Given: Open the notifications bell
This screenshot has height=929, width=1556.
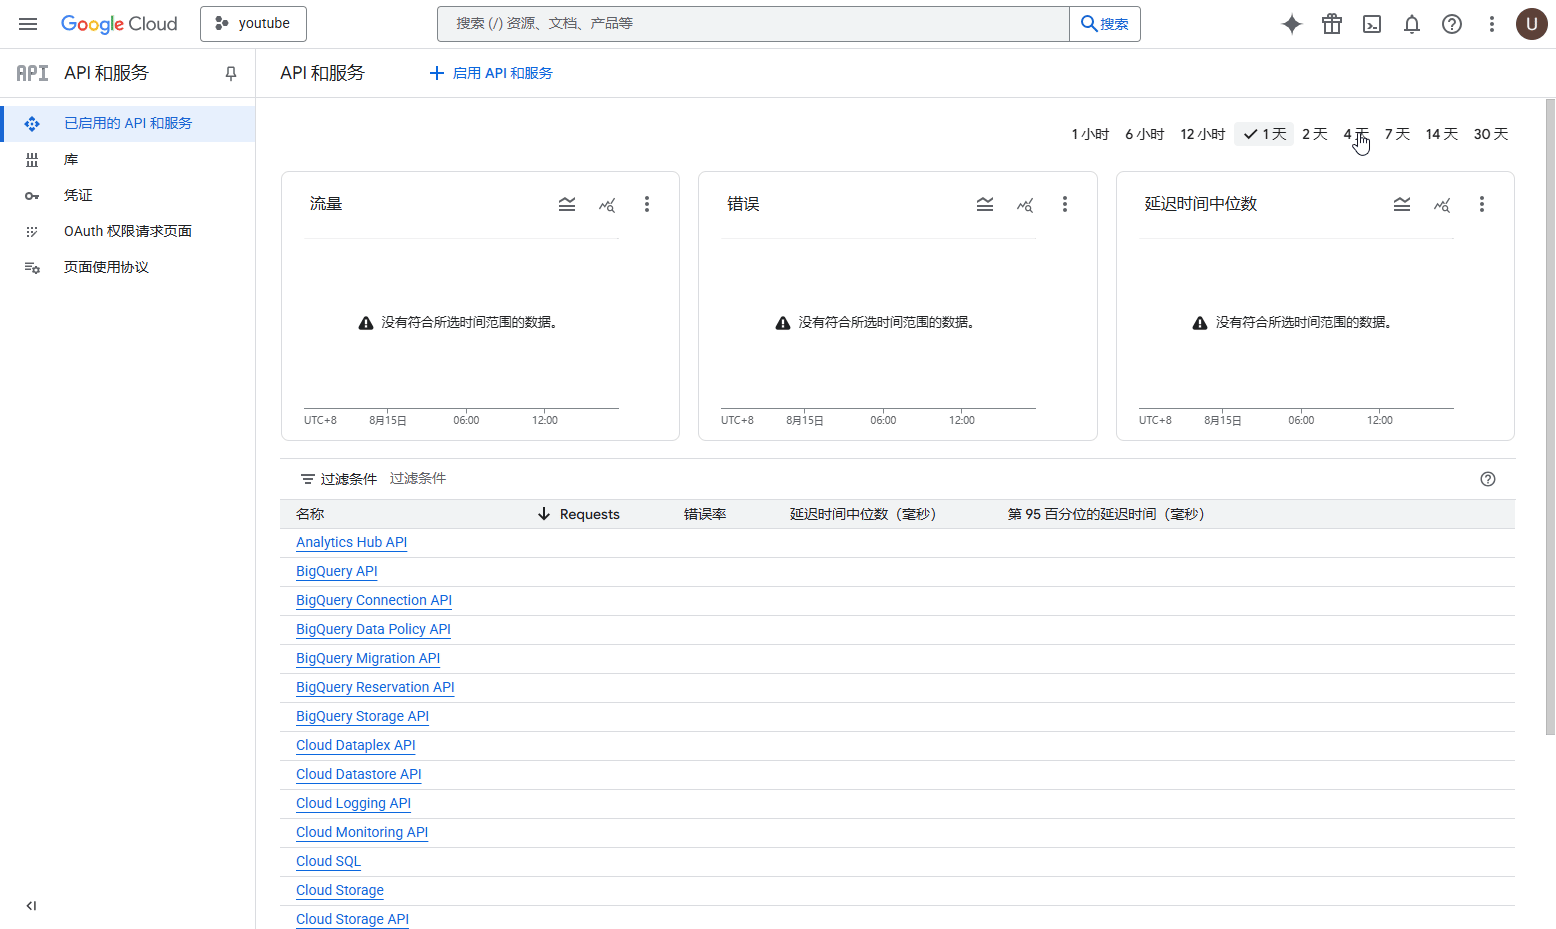Looking at the screenshot, I should (x=1411, y=23).
